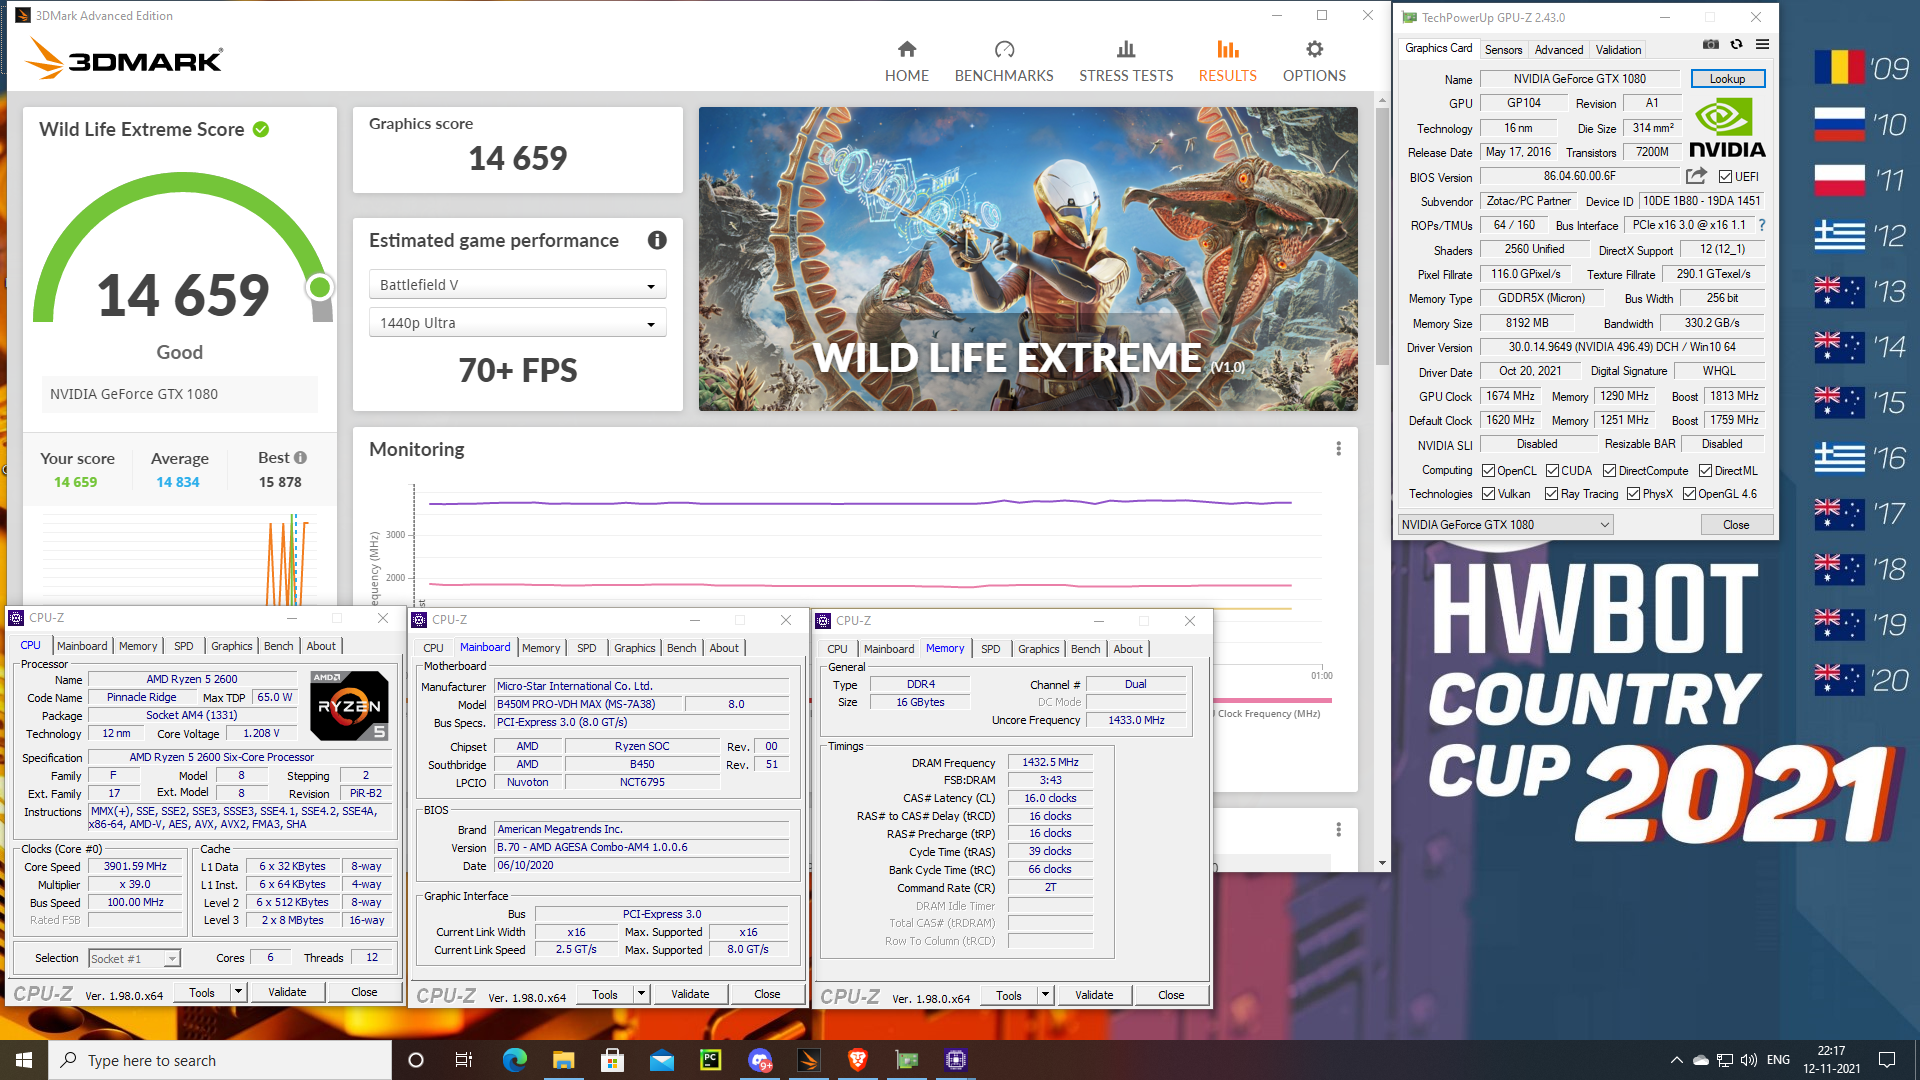Click the Ryzen 5 logo in CPU-Z
Viewport: 1920px width, 1080px height.
click(349, 706)
